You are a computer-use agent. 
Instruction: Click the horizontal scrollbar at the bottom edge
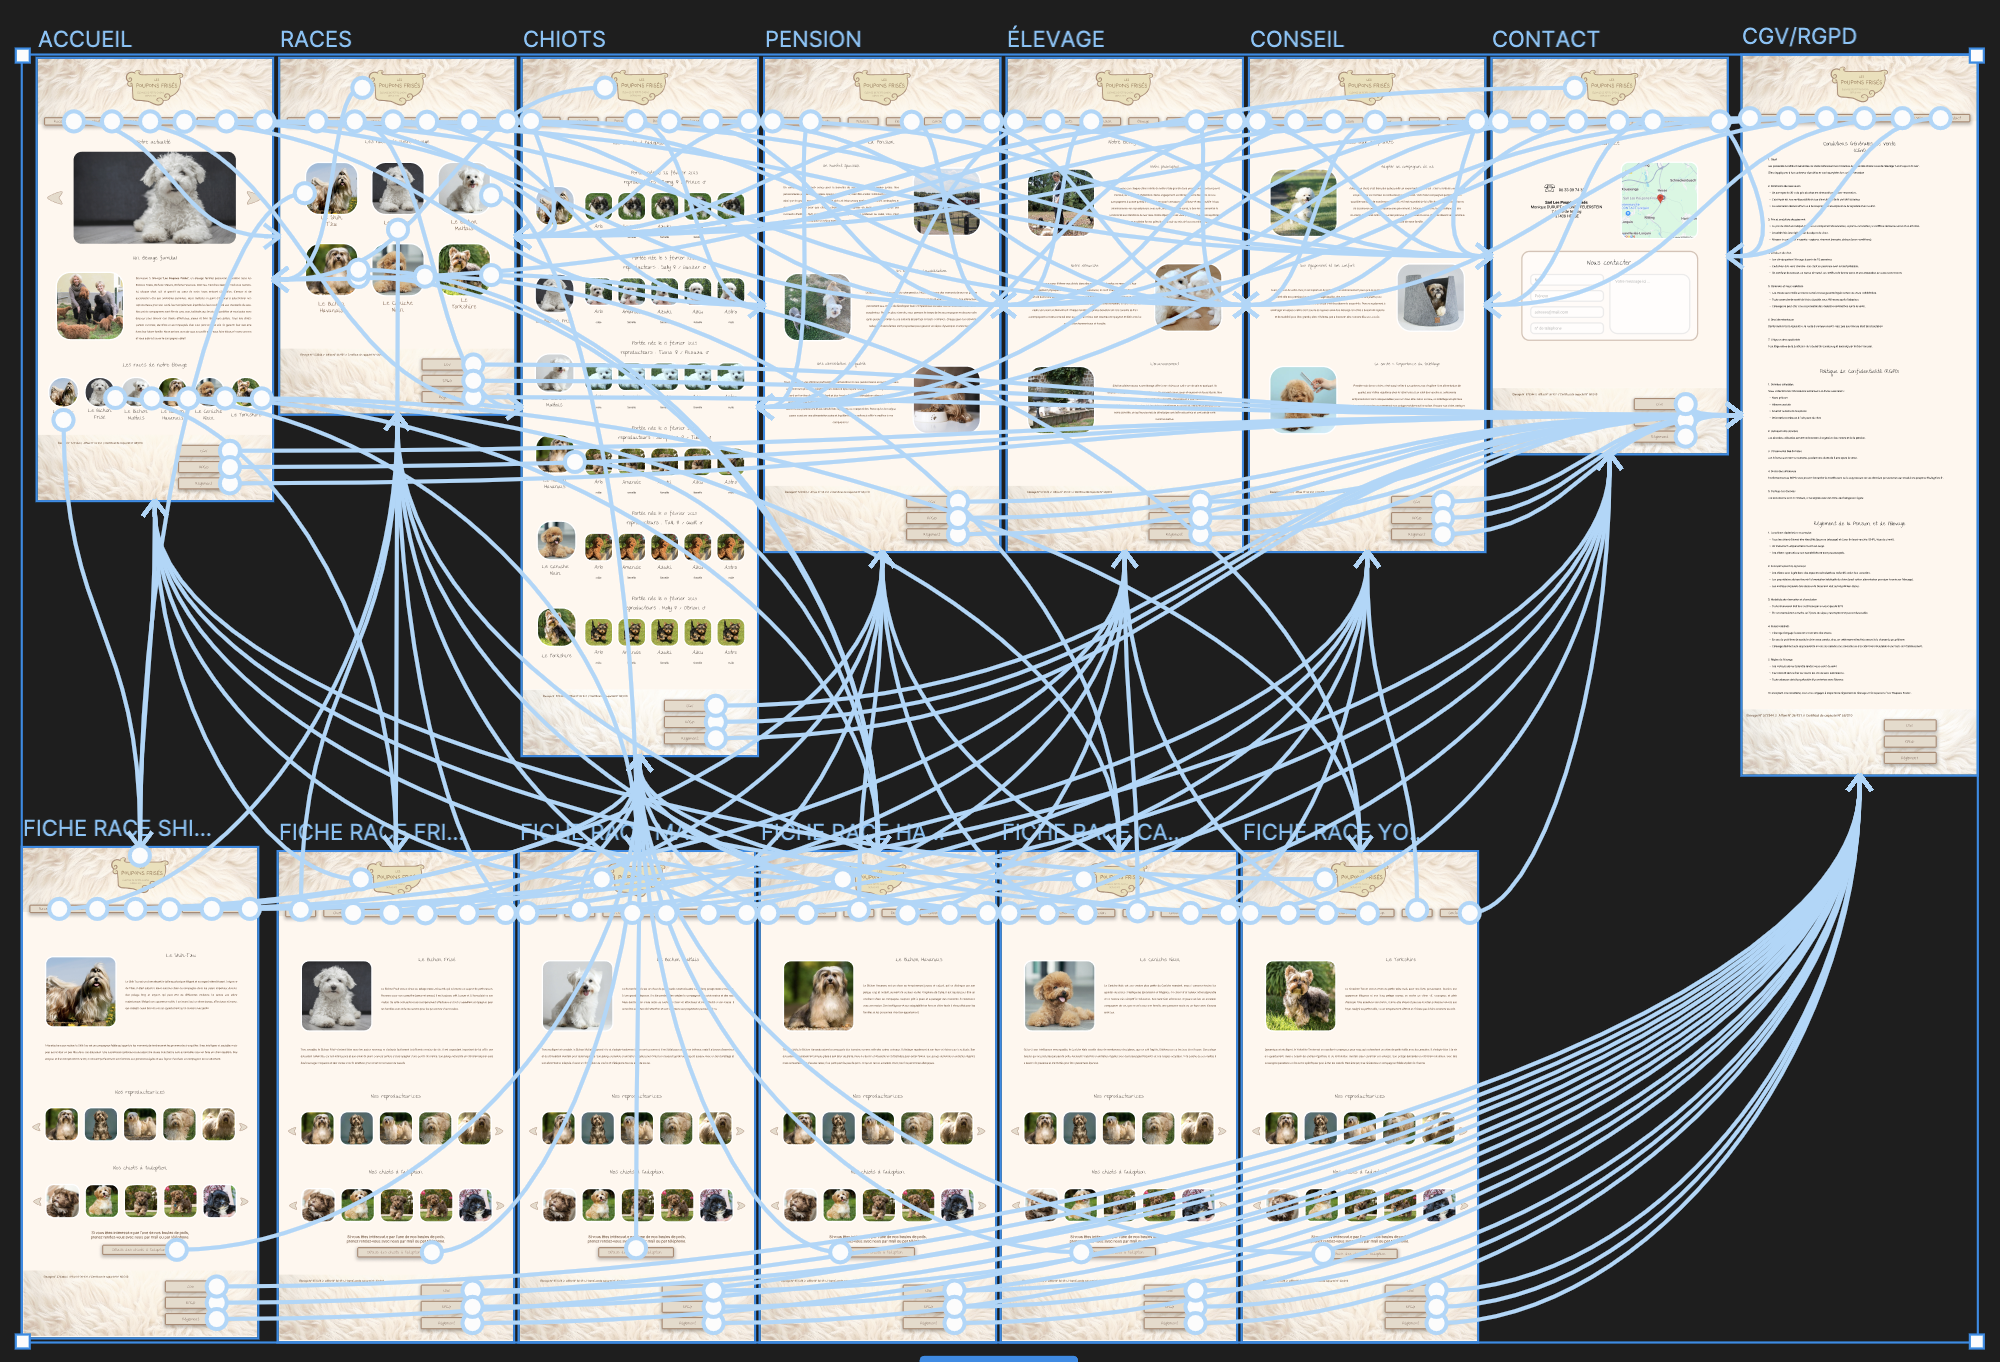998,1358
